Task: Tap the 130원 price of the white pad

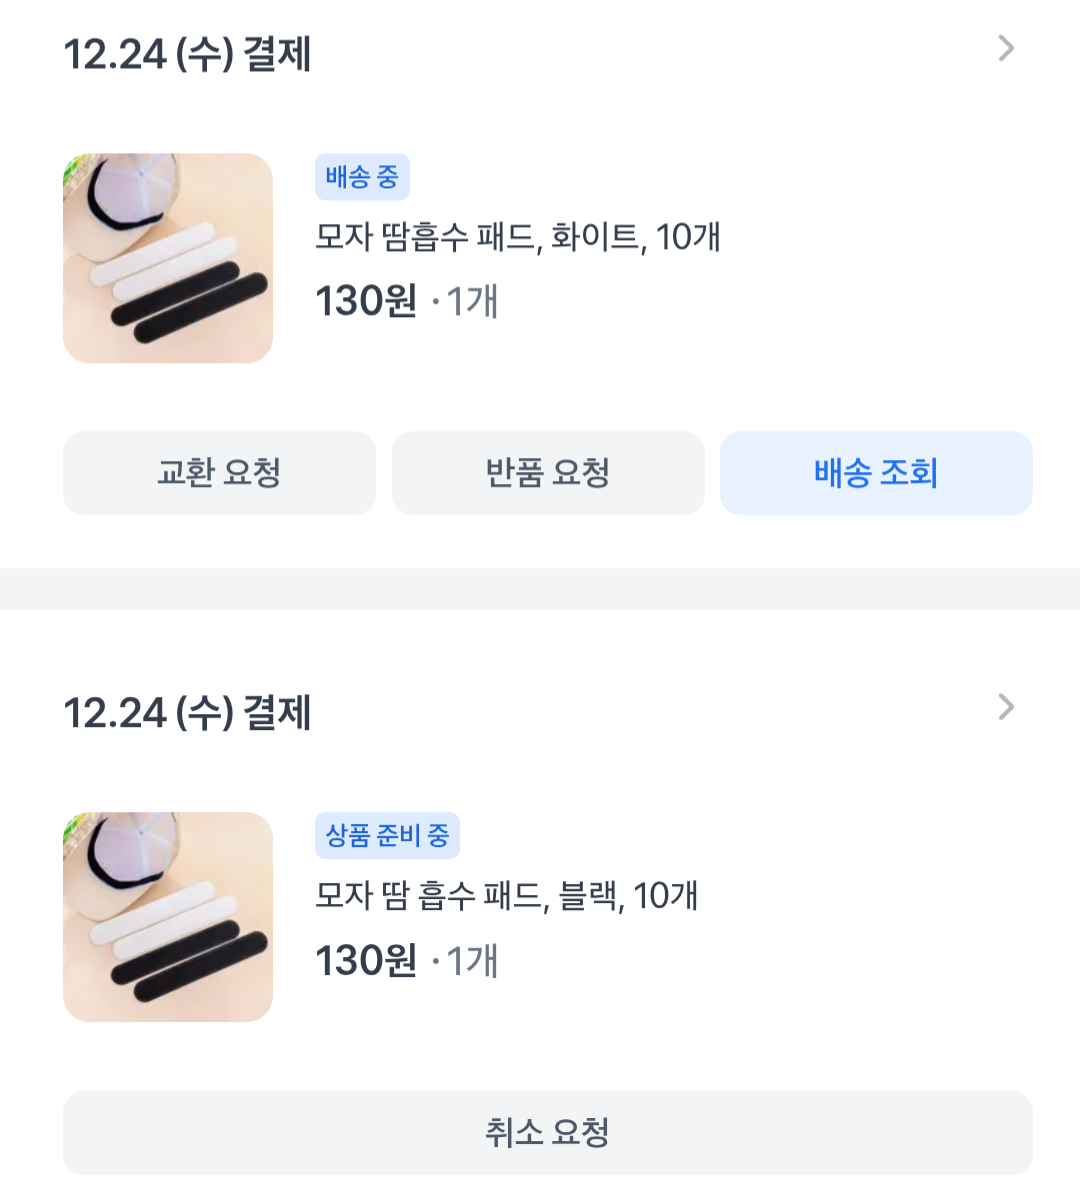Action: (366, 301)
